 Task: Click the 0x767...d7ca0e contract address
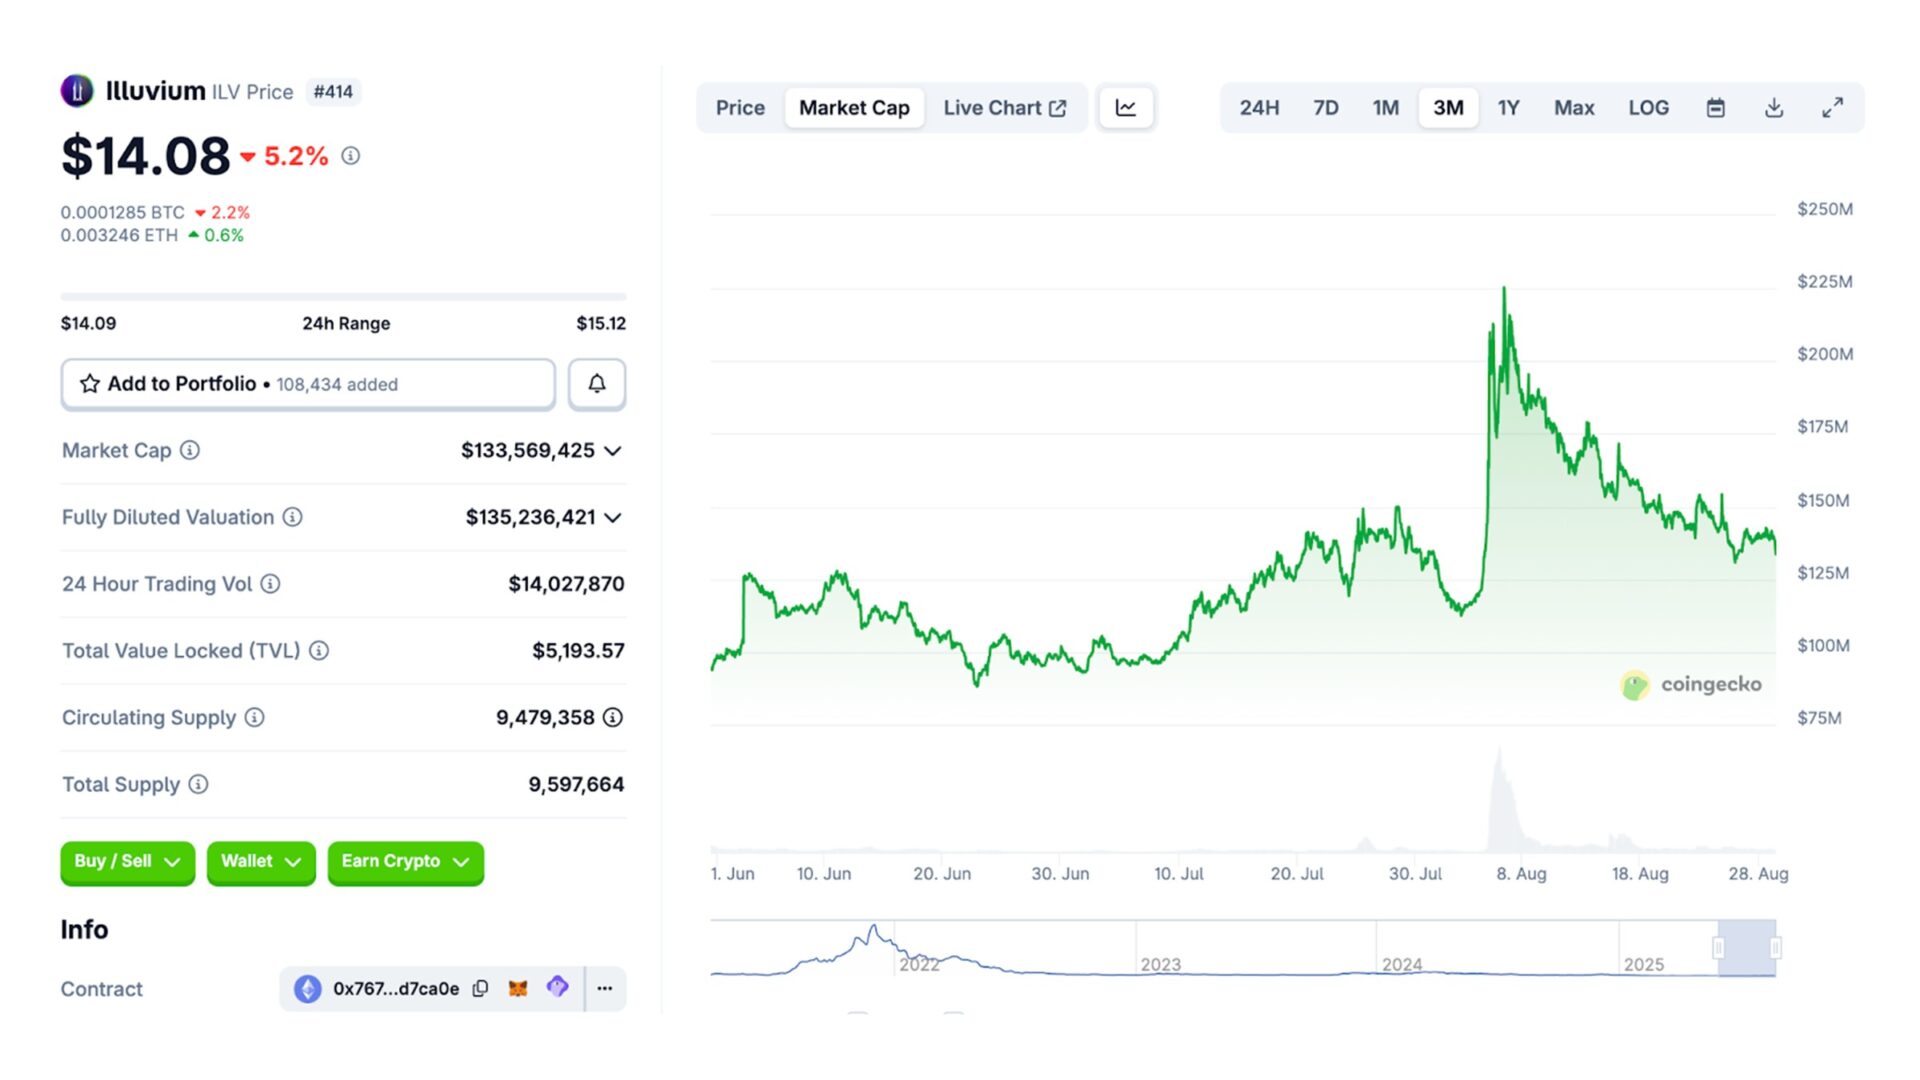pyautogui.click(x=396, y=989)
